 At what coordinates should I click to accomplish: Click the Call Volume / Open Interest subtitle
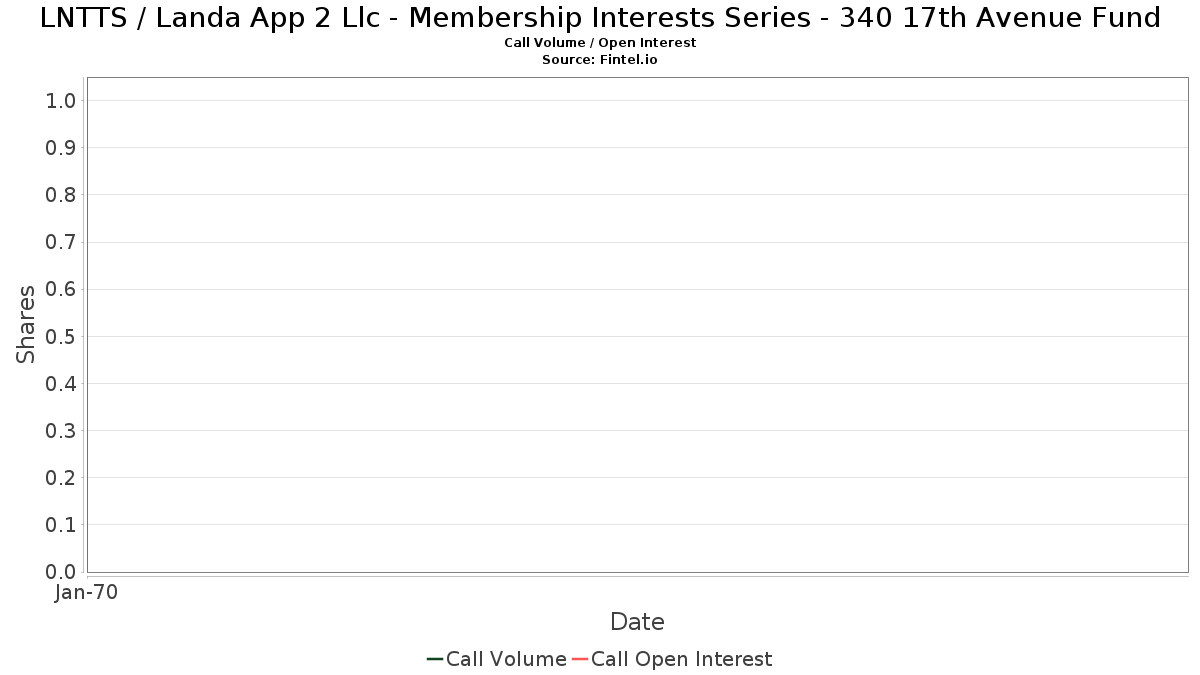[x=600, y=43]
